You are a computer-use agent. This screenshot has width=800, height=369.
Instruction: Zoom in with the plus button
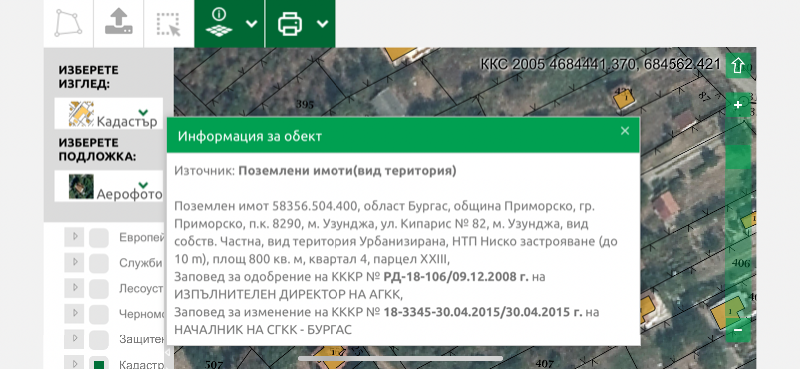coord(738,105)
